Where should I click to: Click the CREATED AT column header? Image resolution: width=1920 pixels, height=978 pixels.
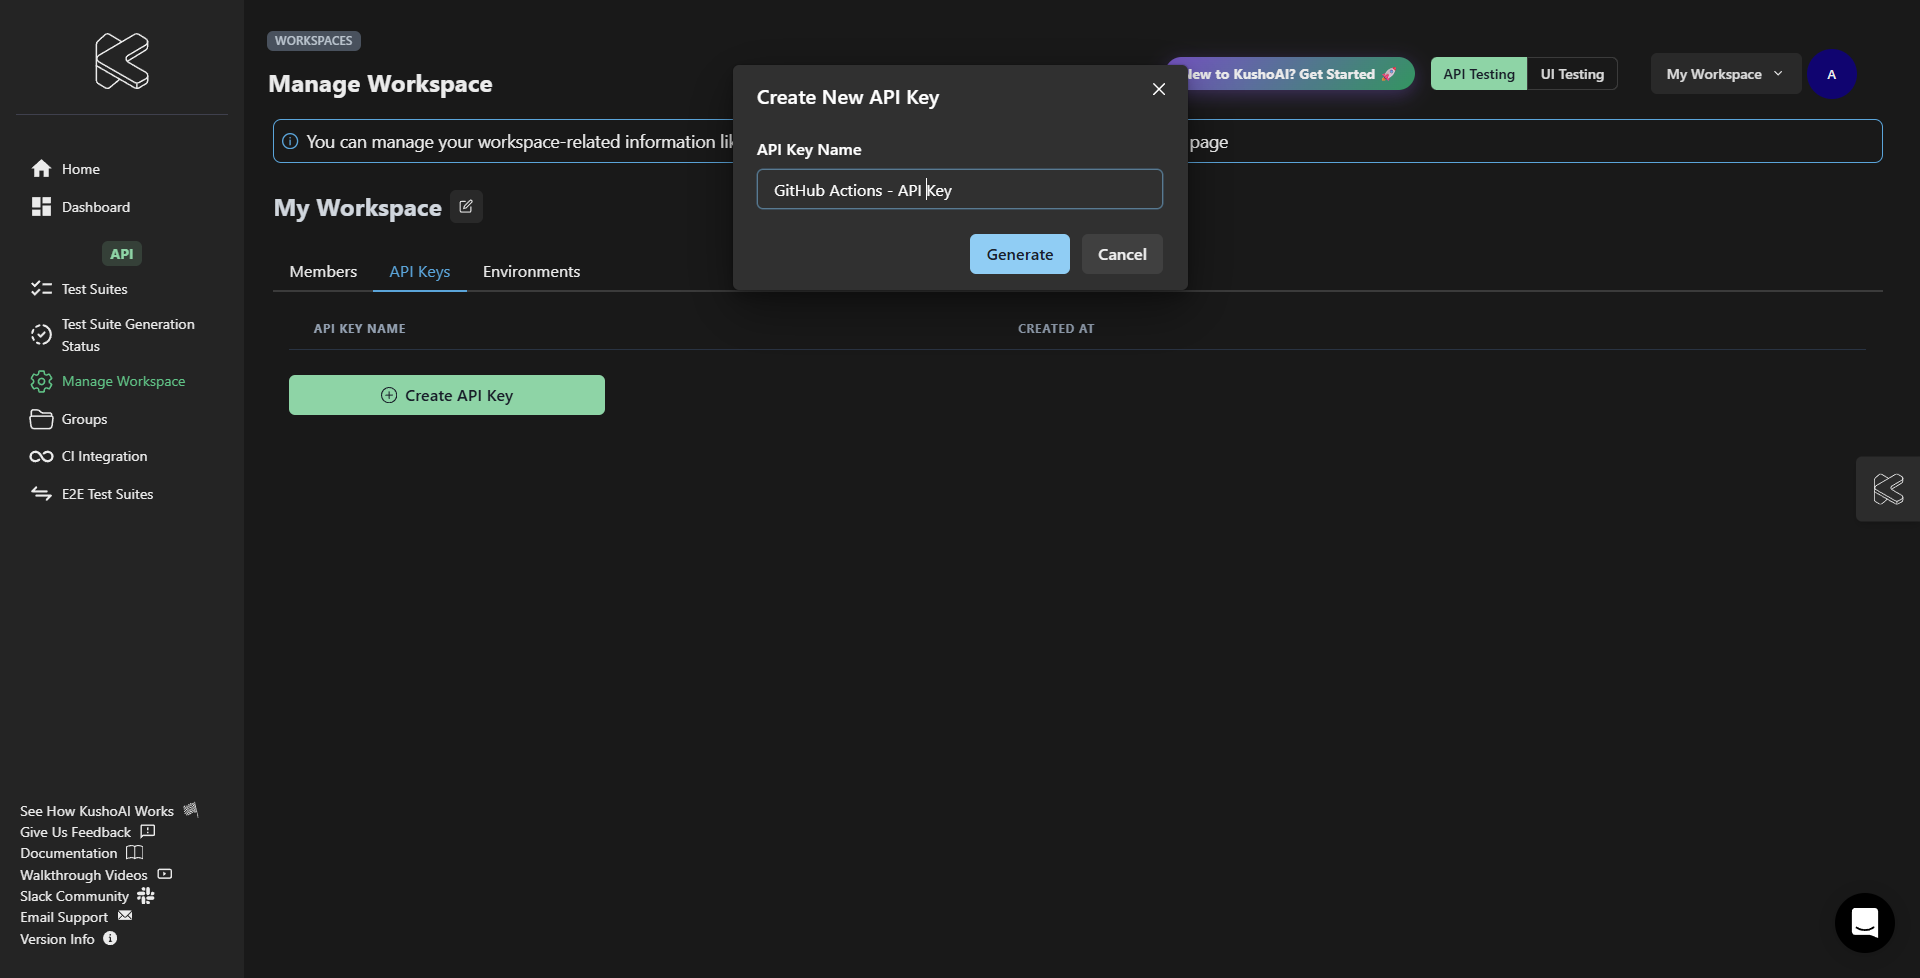1056,328
